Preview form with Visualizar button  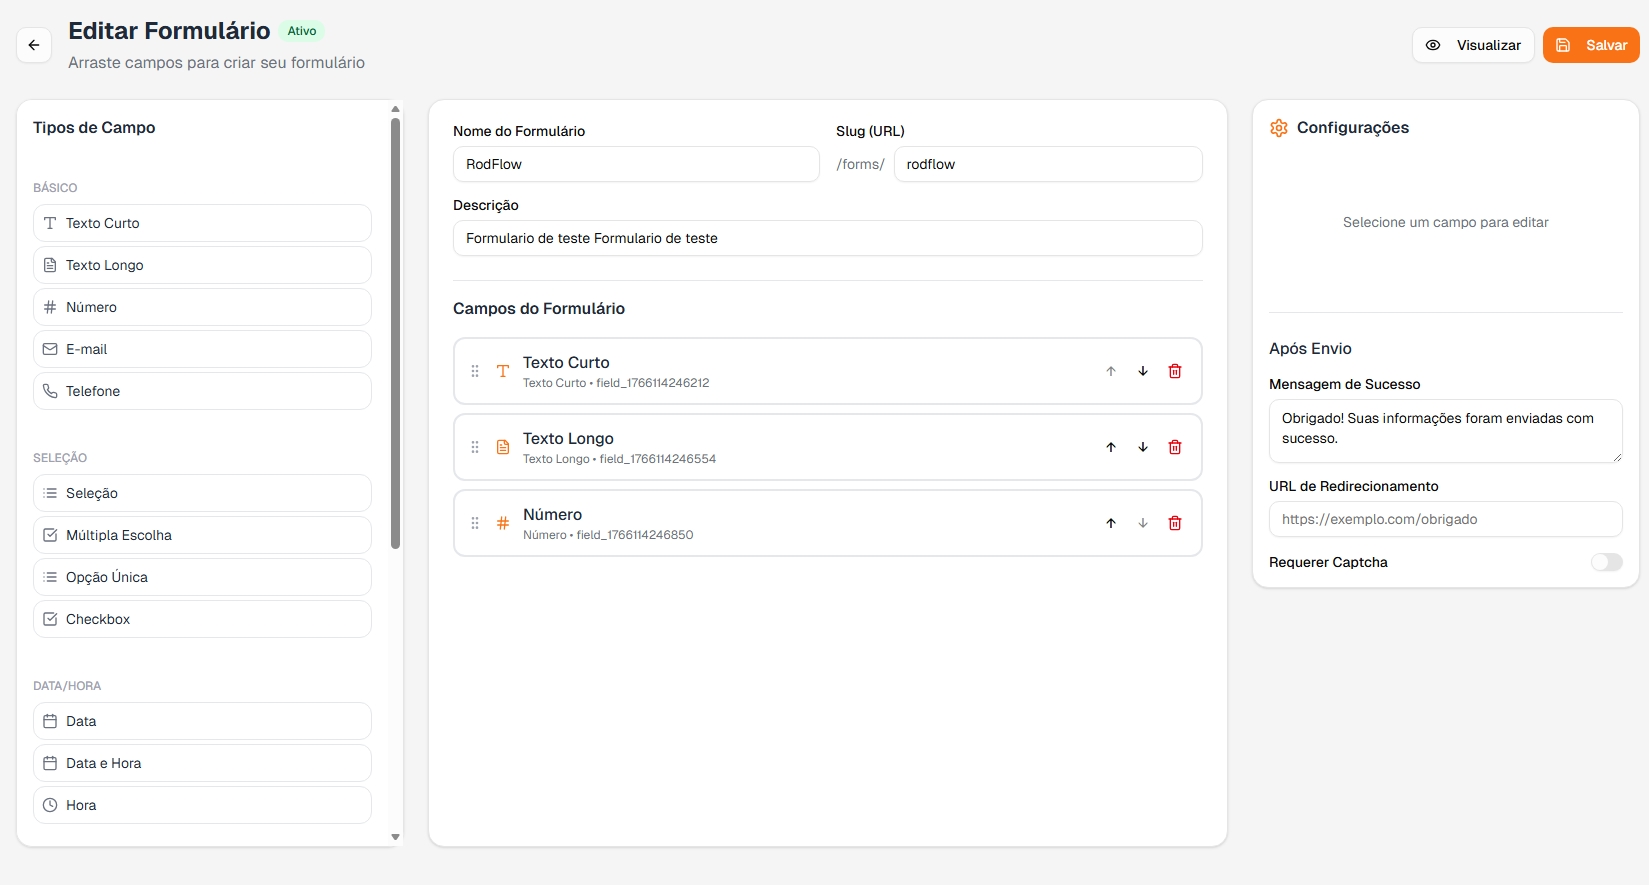1473,45
